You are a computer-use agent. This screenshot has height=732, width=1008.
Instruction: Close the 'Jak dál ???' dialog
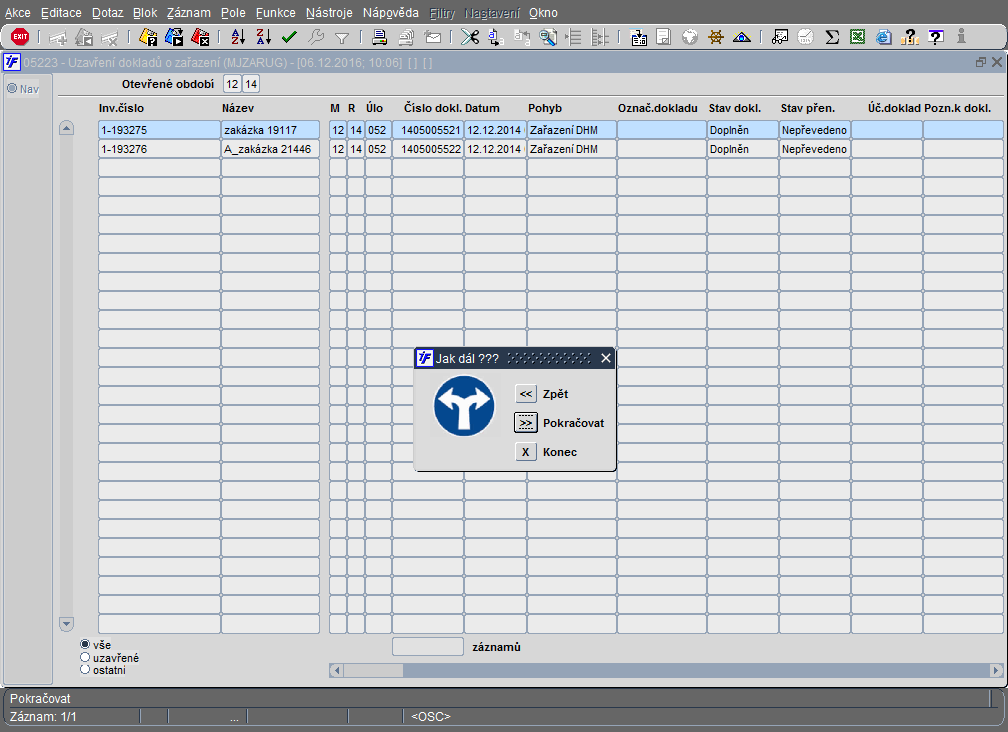pos(606,358)
